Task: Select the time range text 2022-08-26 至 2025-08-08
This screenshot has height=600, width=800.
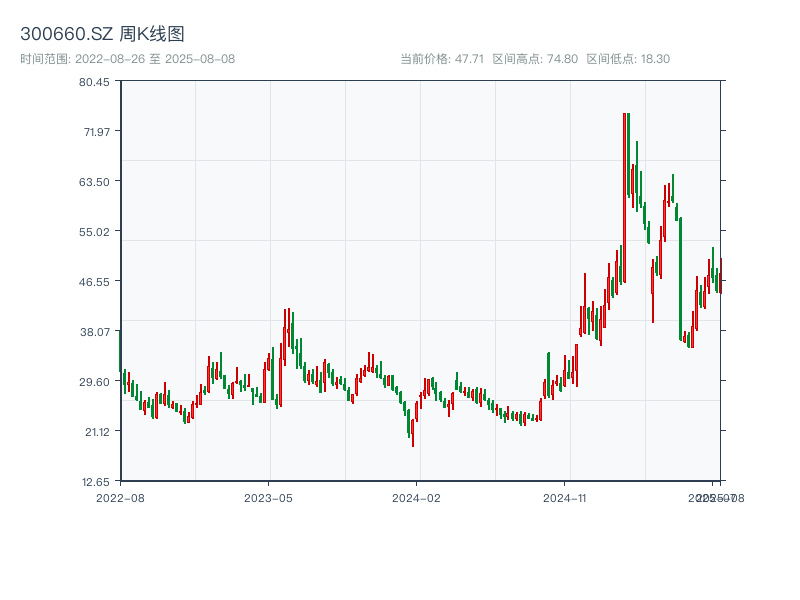Action: click(x=155, y=59)
